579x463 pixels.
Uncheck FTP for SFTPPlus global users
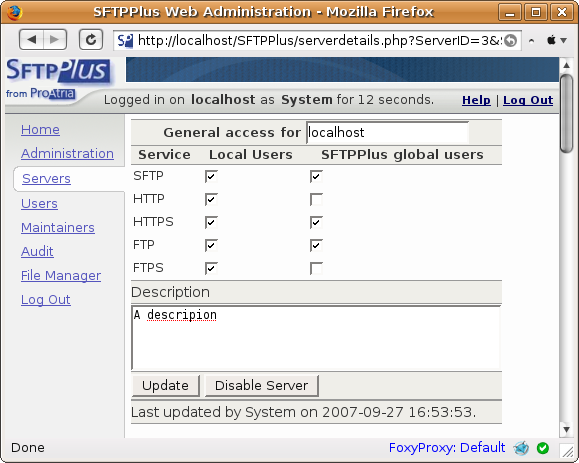(316, 245)
